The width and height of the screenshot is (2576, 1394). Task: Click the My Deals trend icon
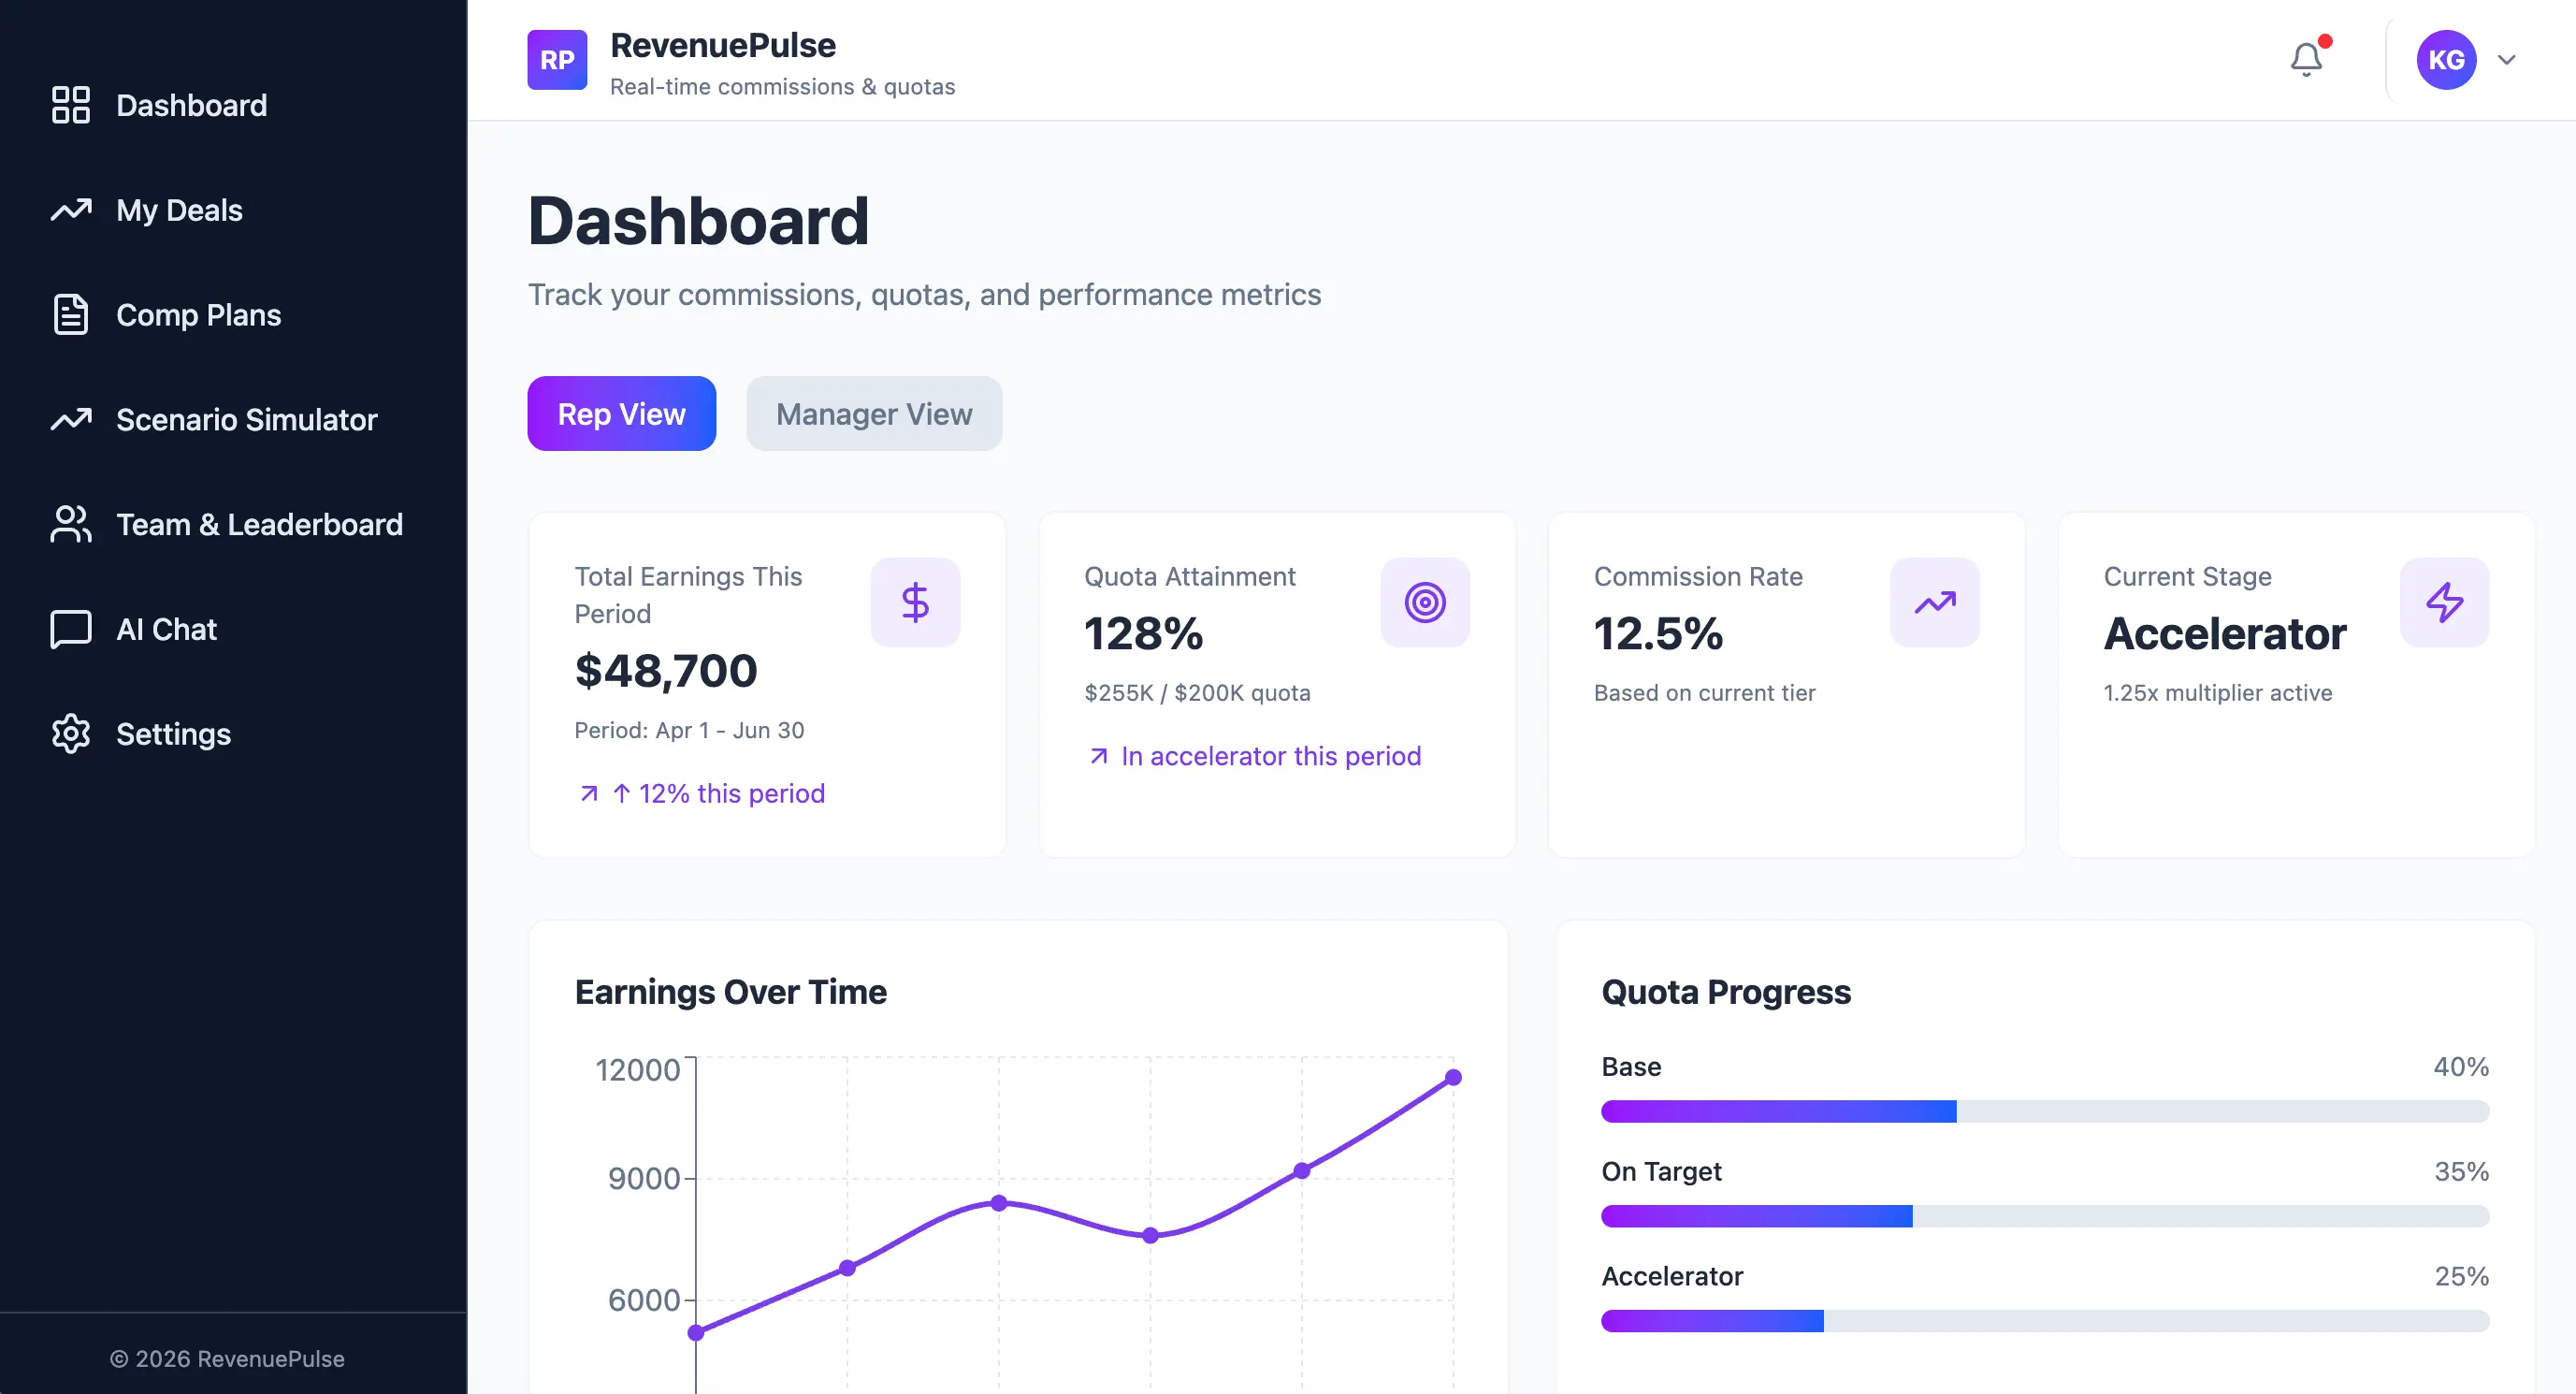[71, 210]
